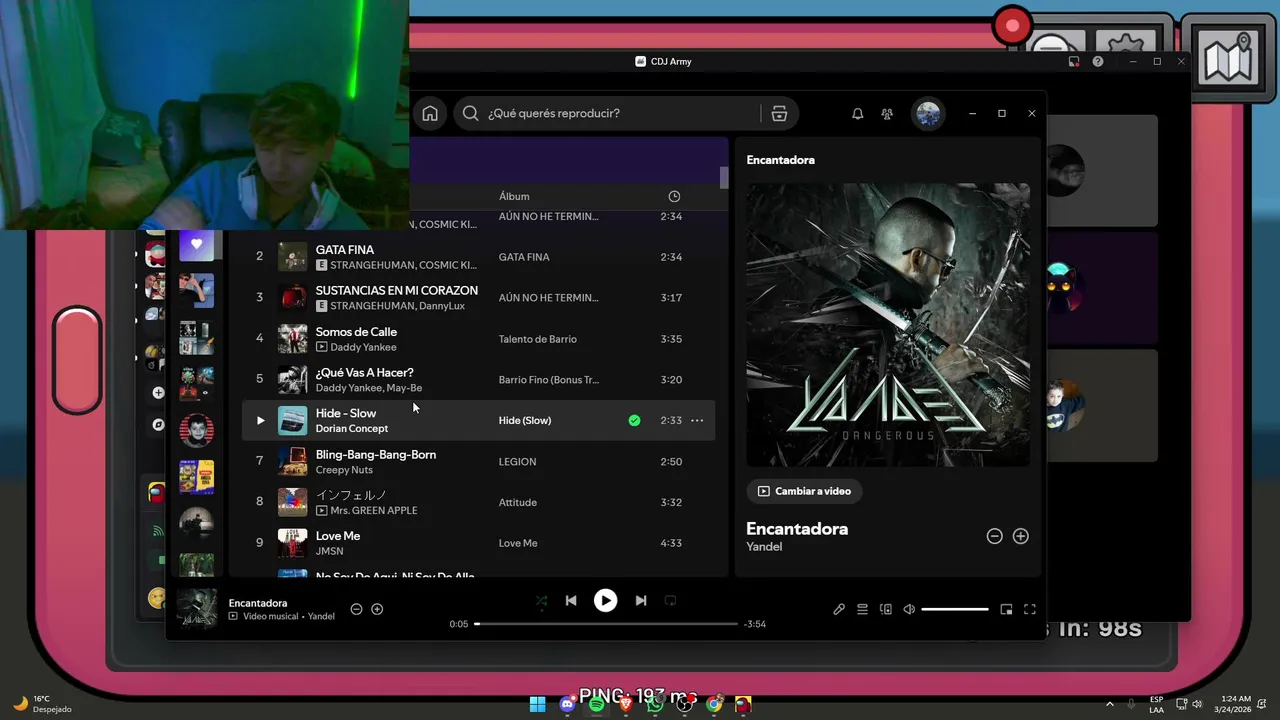The width and height of the screenshot is (1280, 720).
Task: Select the Somos de Calle track
Action: 478,339
